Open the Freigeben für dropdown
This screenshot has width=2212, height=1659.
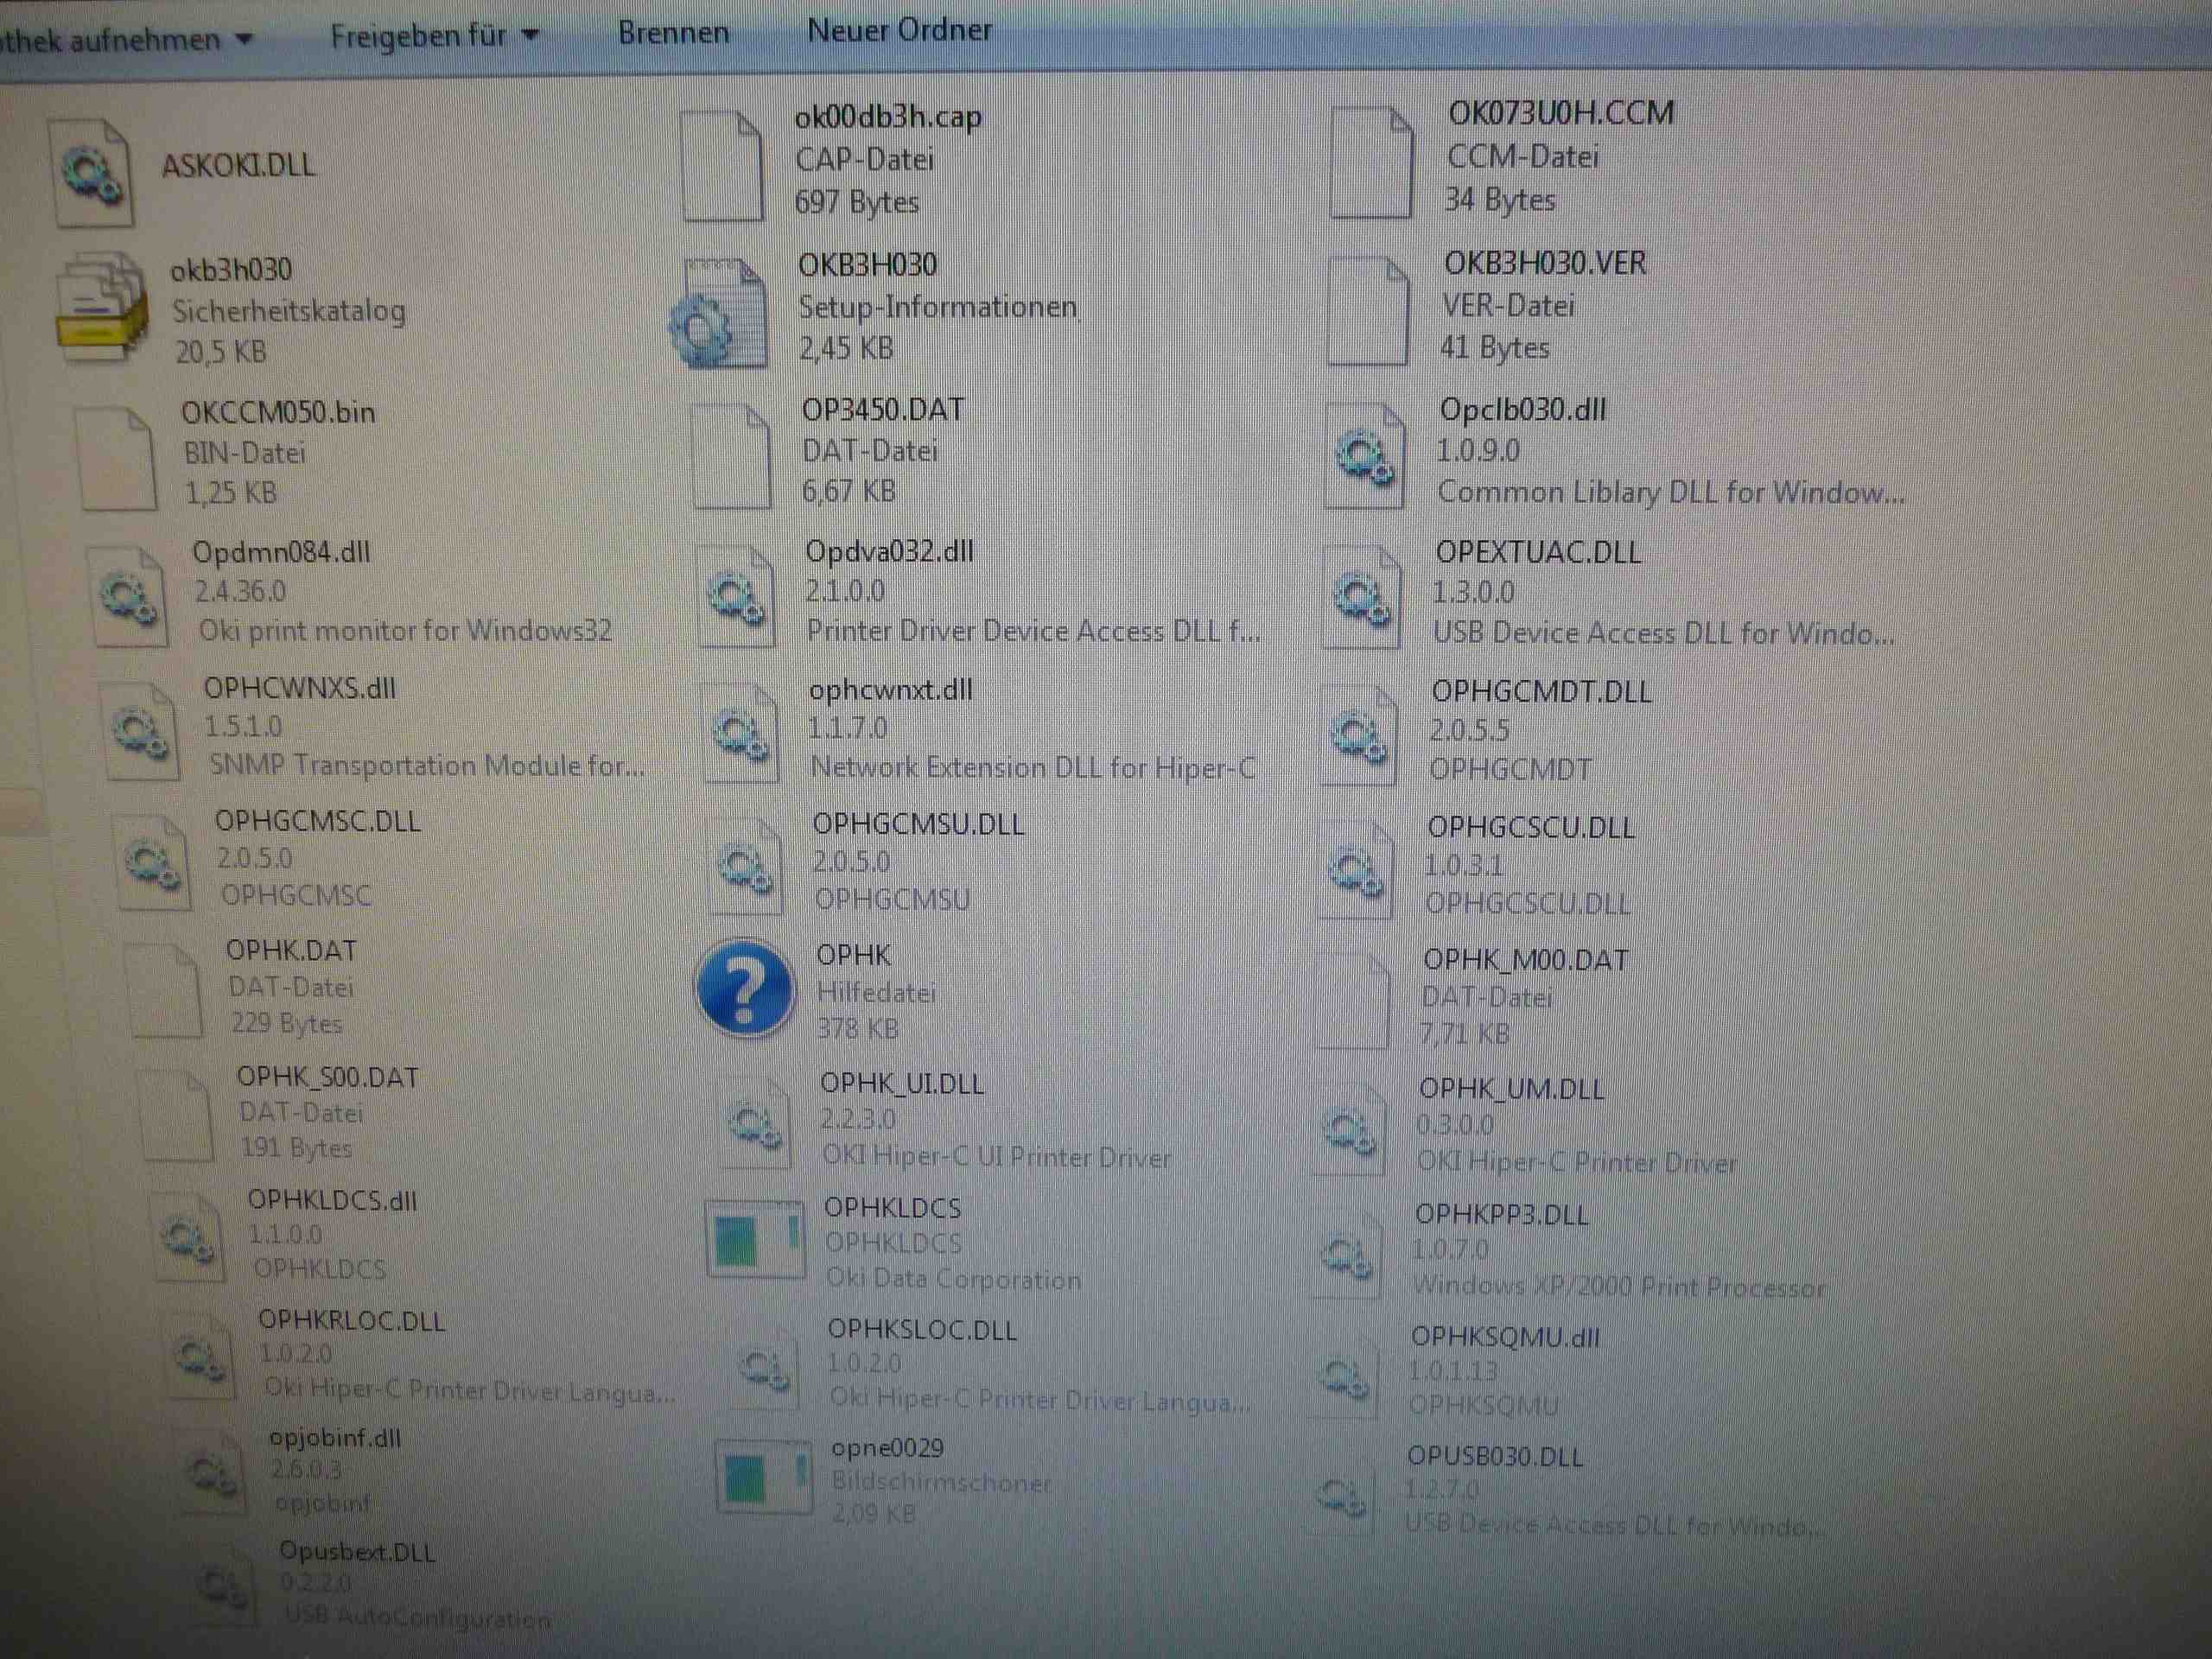pos(434,36)
